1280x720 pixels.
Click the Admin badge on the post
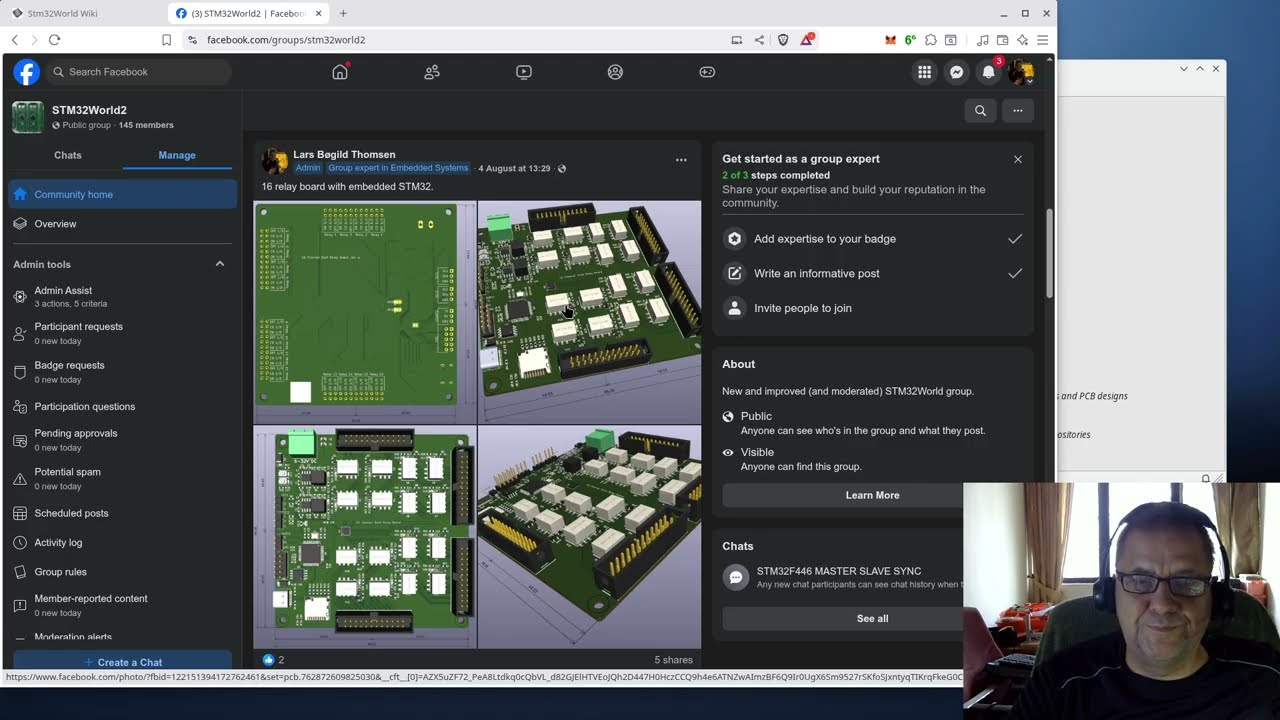[308, 168]
